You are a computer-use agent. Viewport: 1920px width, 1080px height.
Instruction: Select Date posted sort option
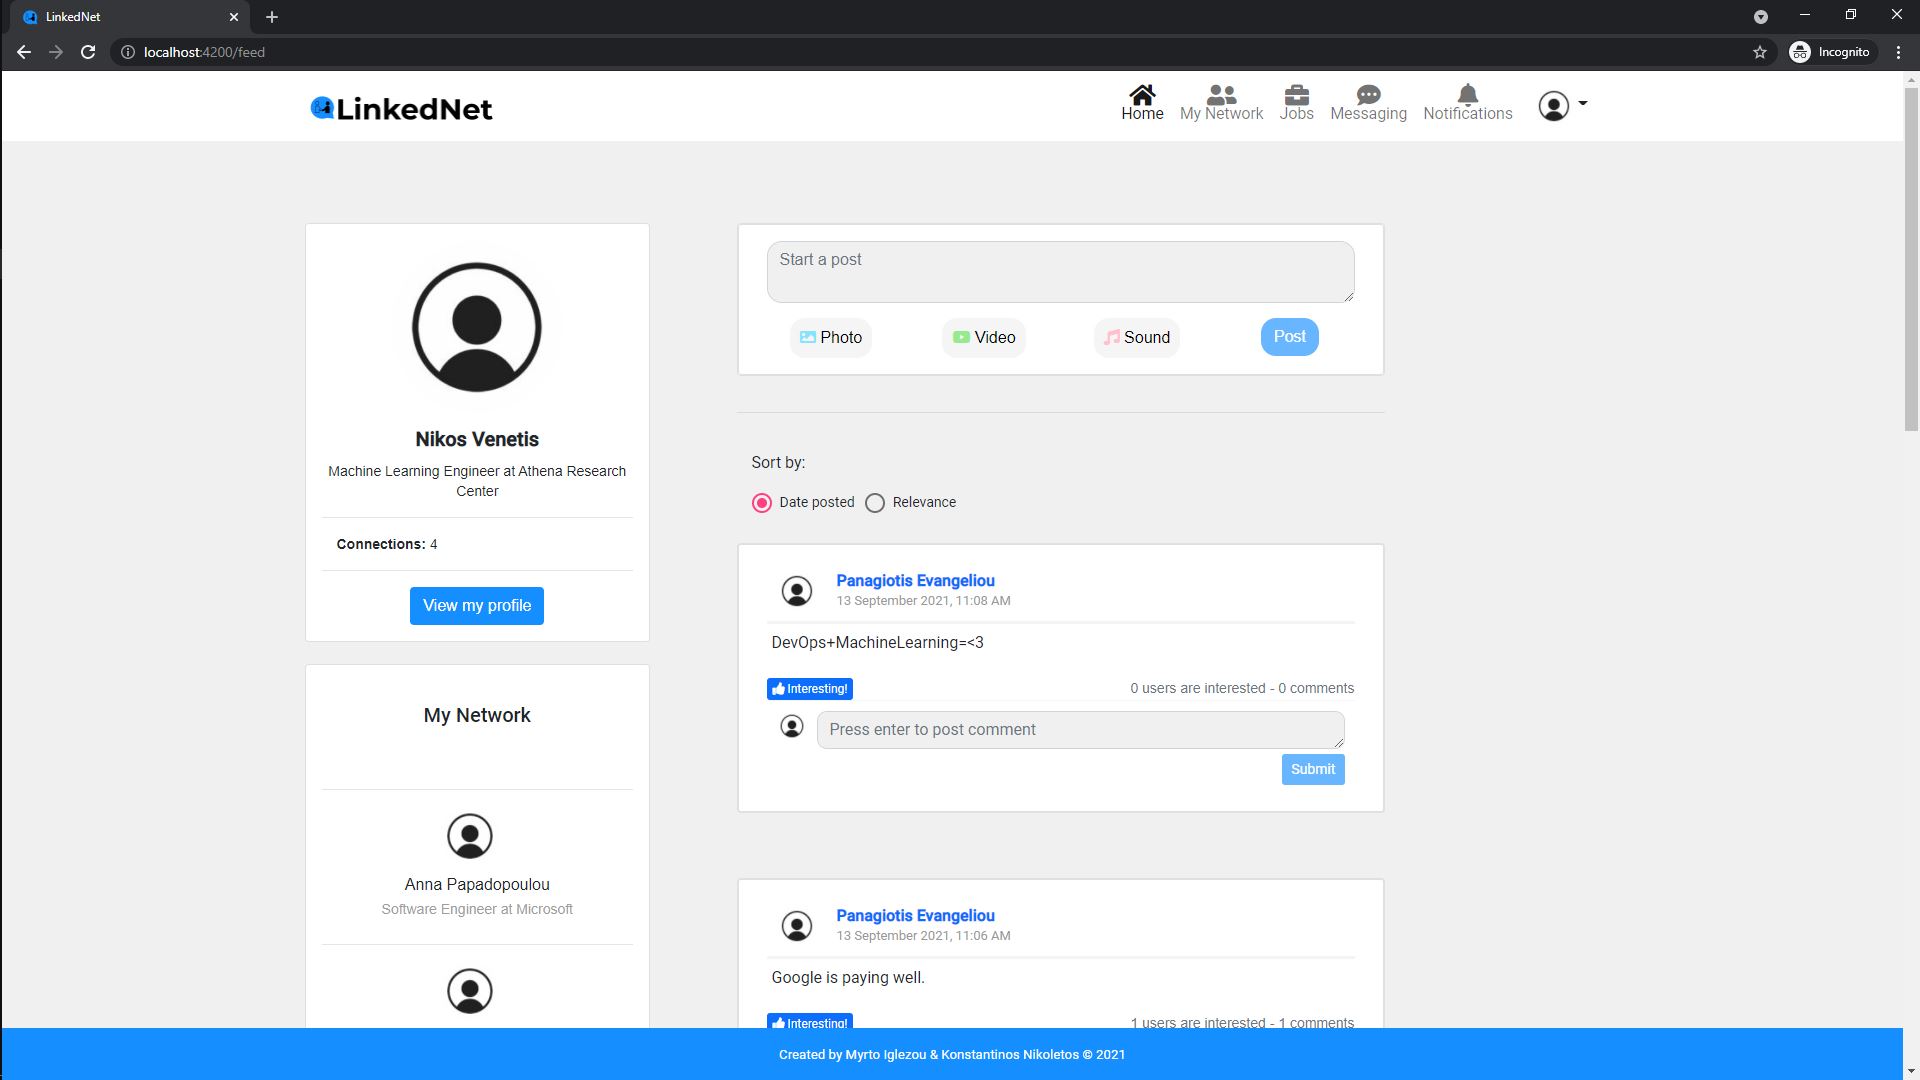pyautogui.click(x=762, y=503)
